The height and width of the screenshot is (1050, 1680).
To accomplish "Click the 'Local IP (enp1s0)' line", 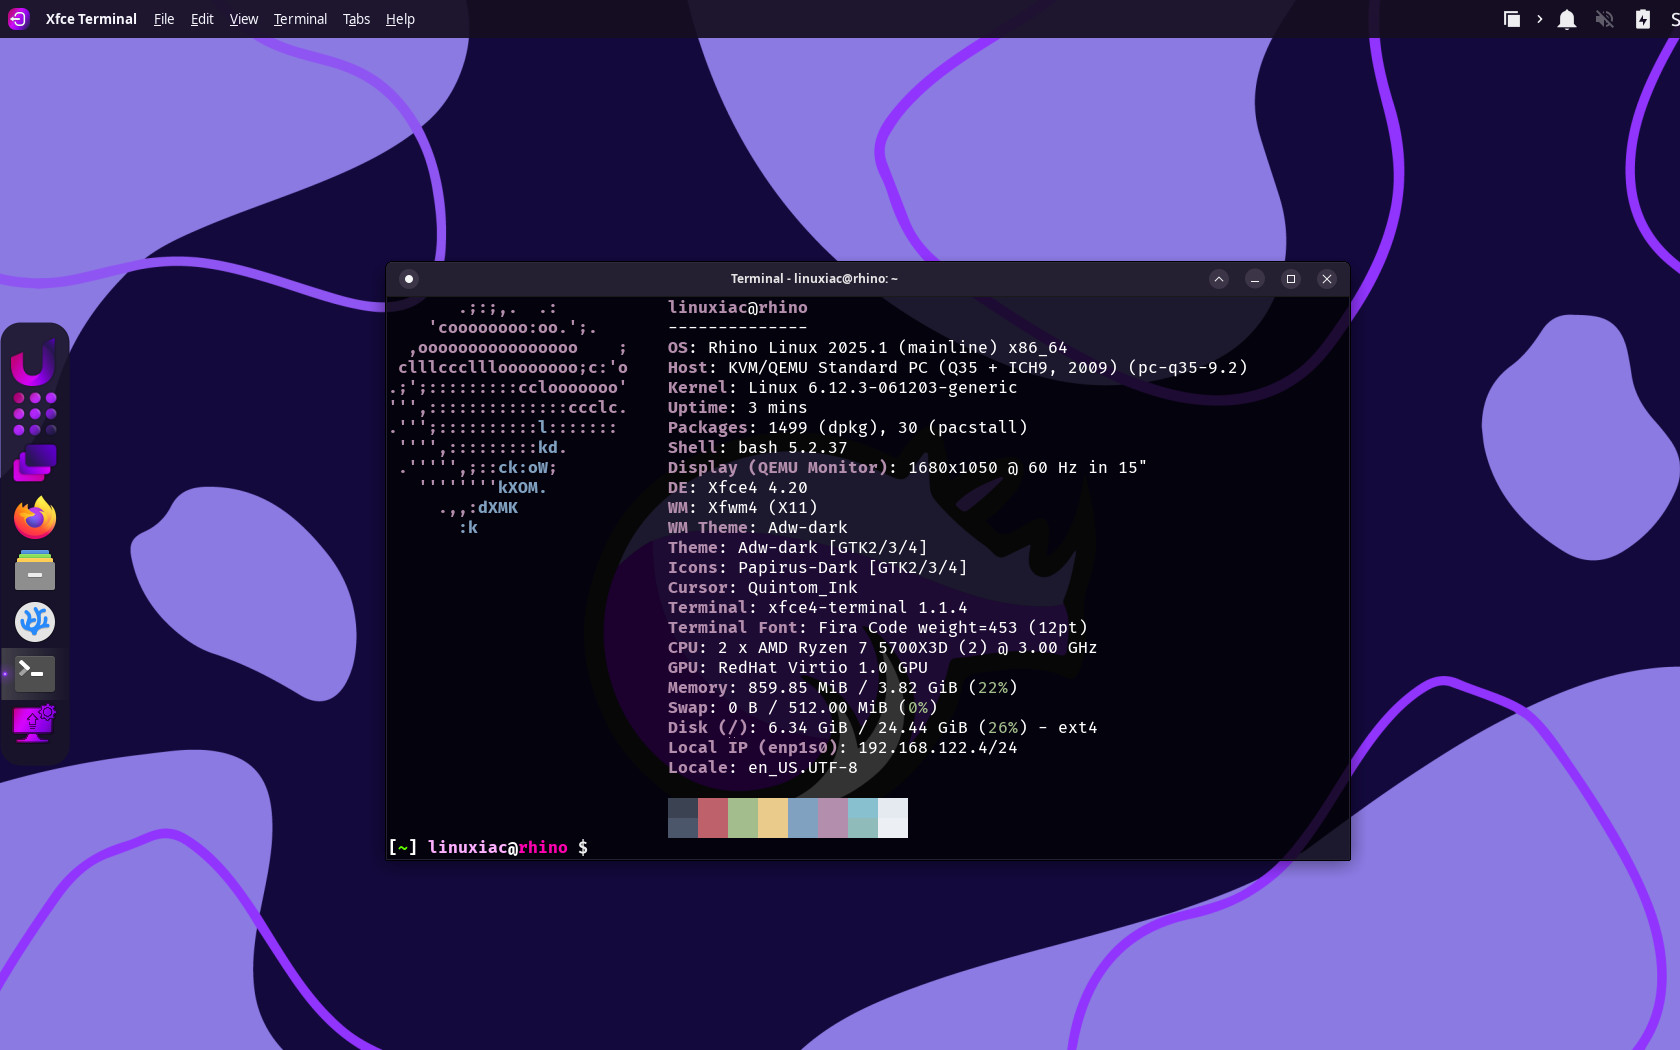I will pyautogui.click(x=843, y=748).
